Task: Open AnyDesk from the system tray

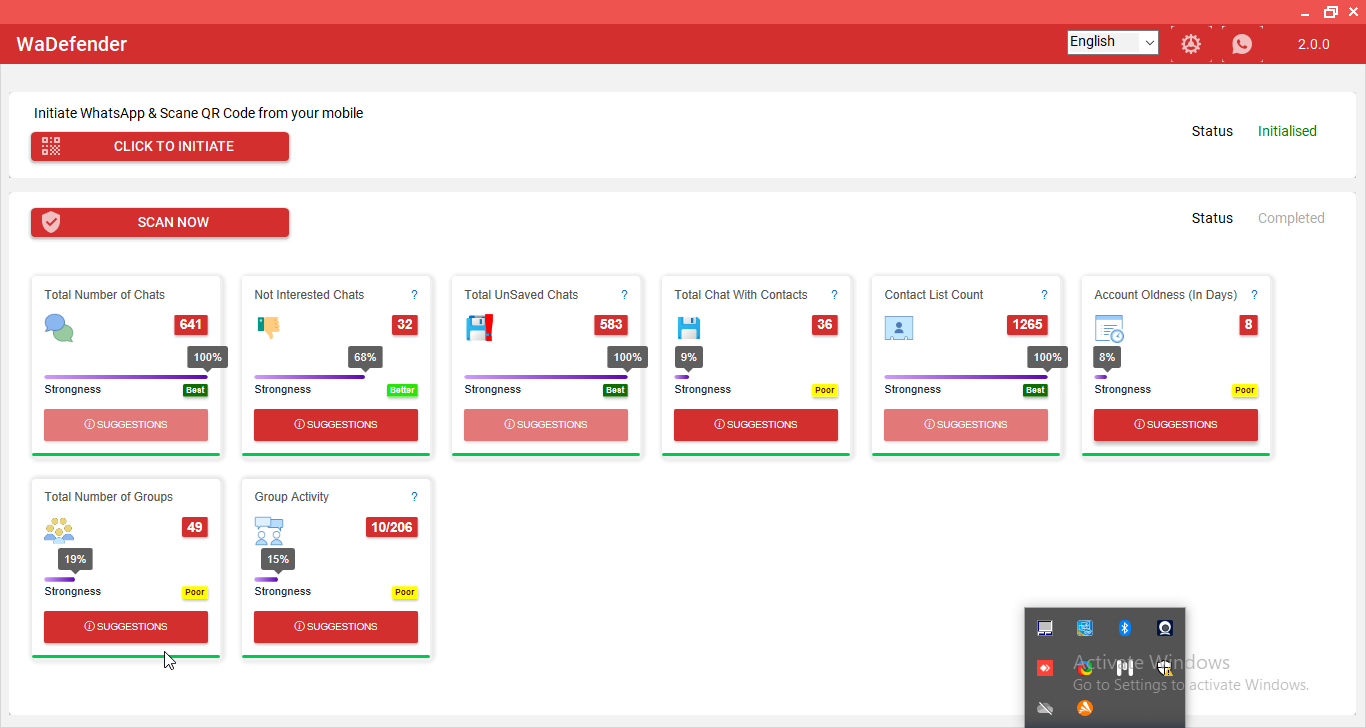Action: pos(1045,667)
